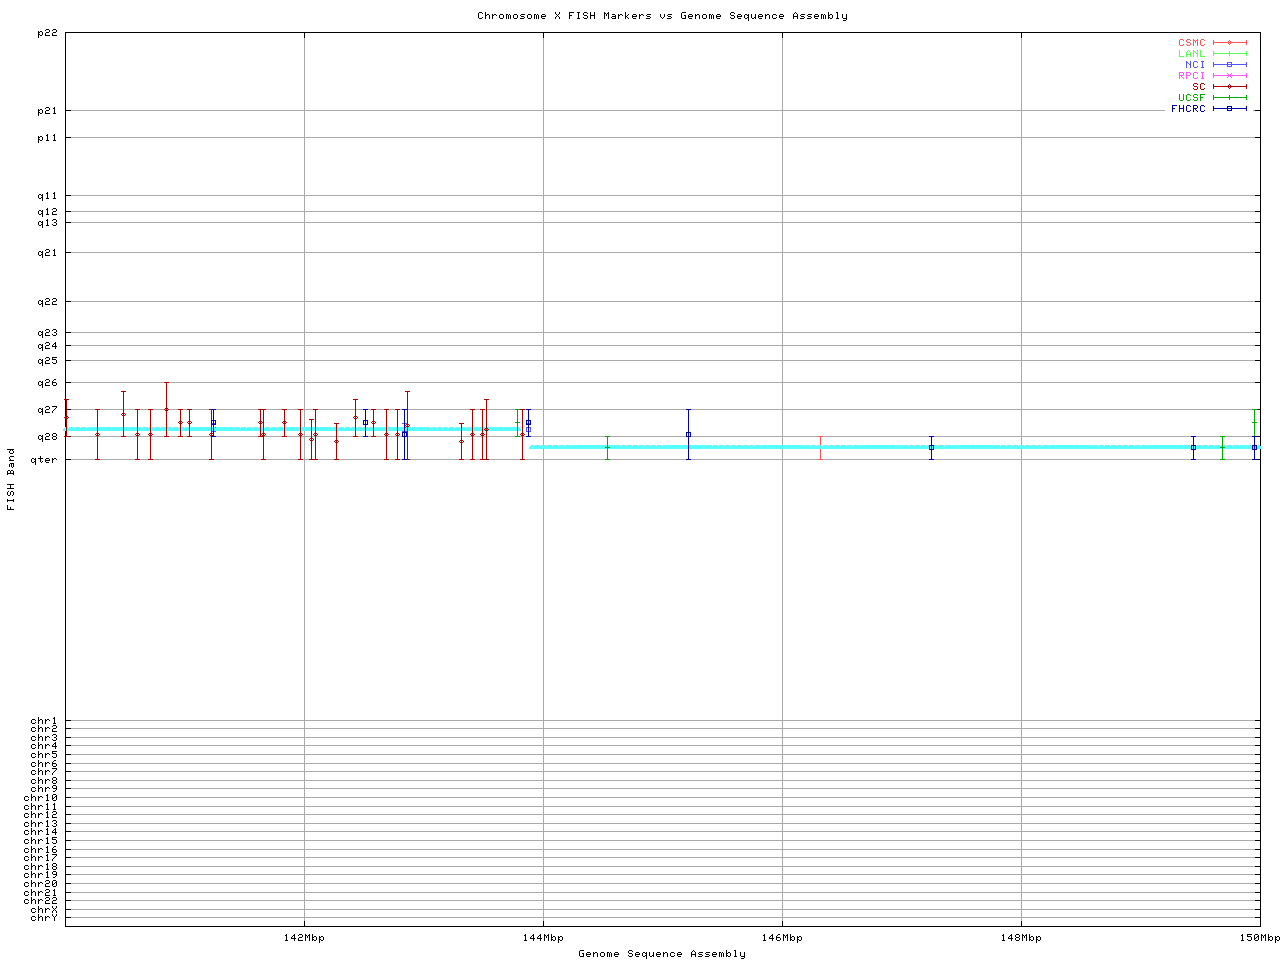The image size is (1280, 960).
Task: Click the chart title text
Action: pyautogui.click(x=662, y=16)
